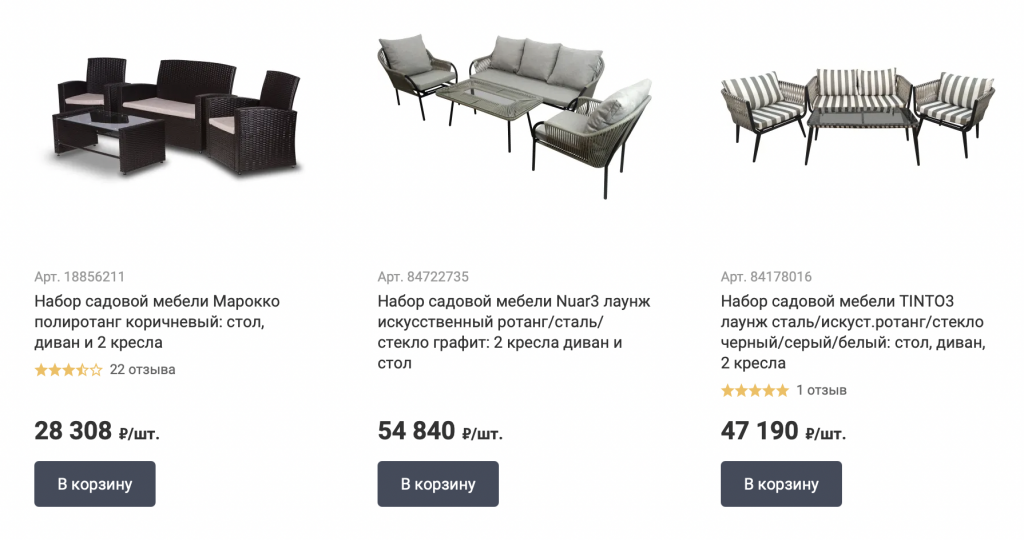View the 1 отзыв review link
This screenshot has width=1024, height=540.
coord(822,390)
